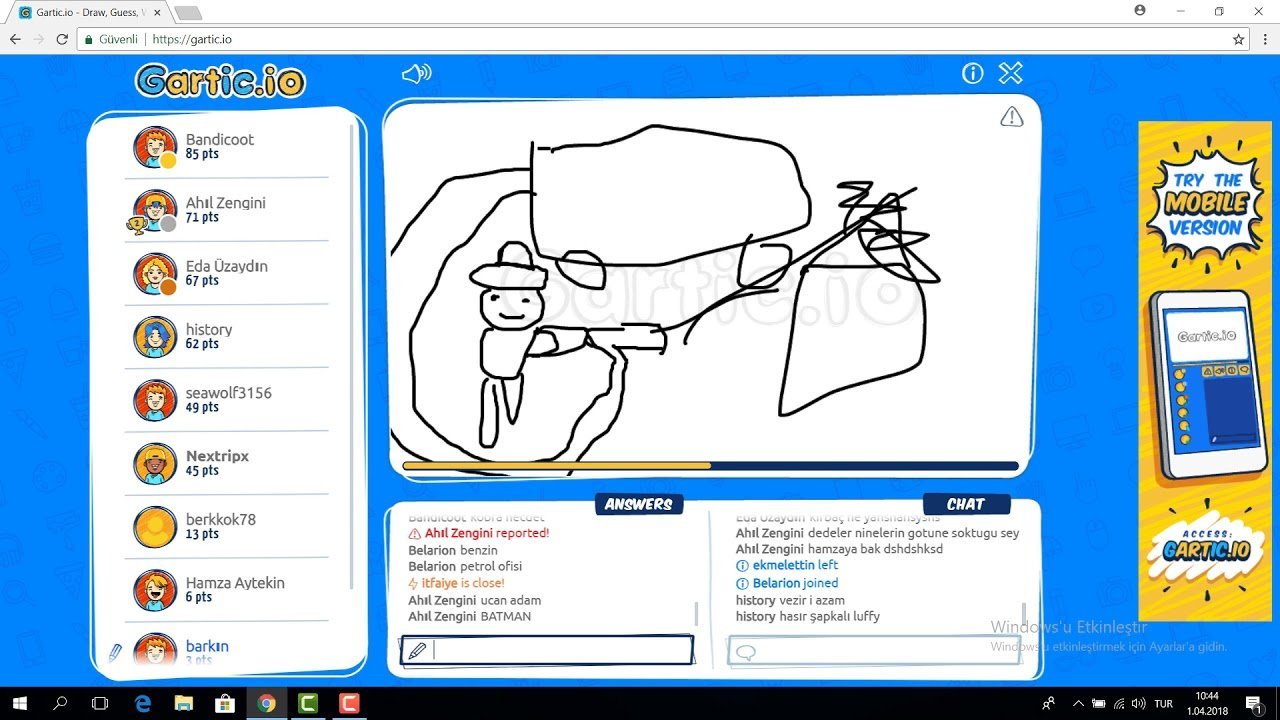Screen dimensions: 1280x720
Task: Click Hamza Aytekin's avatar
Action: point(155,590)
